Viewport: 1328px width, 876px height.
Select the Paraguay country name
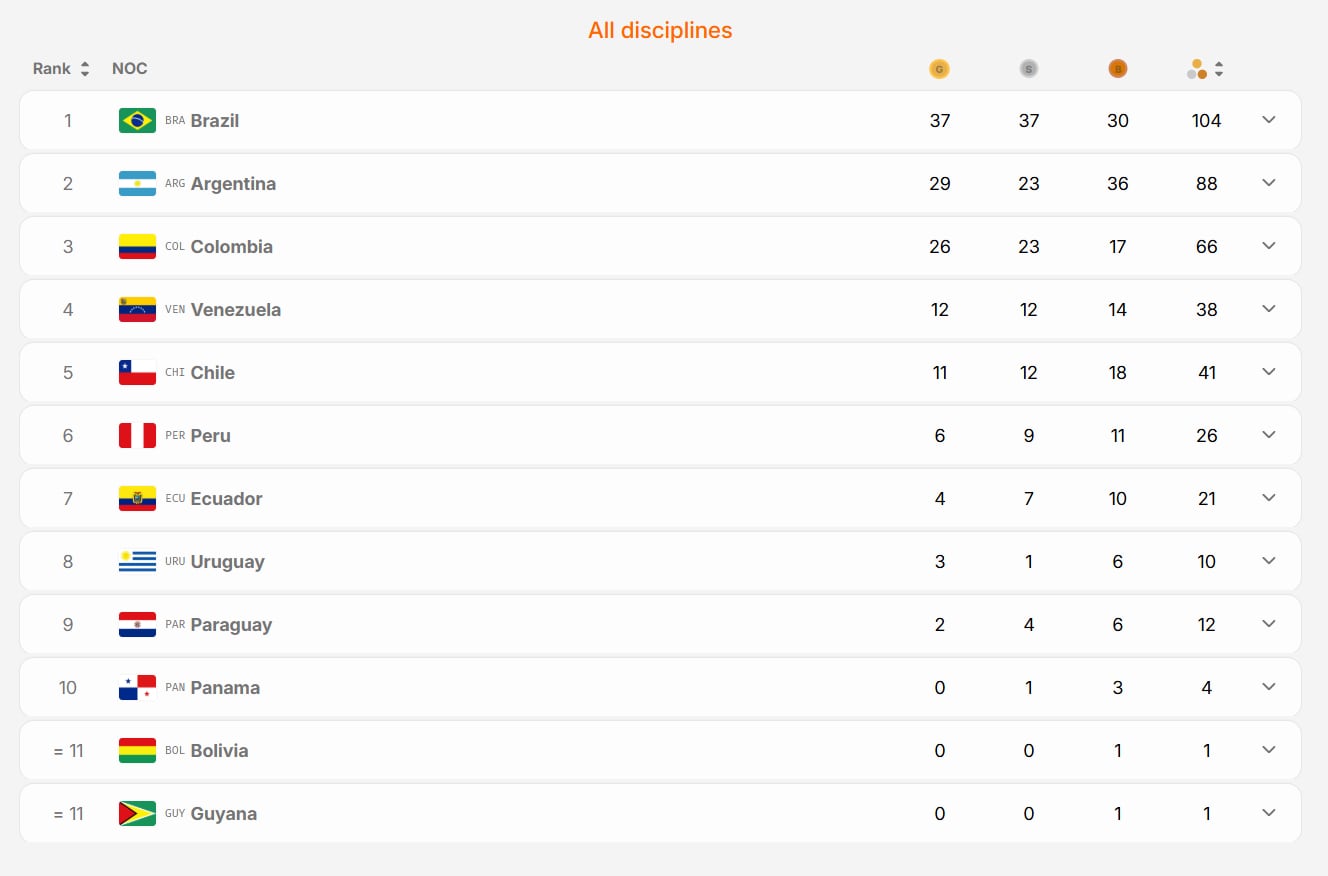point(232,625)
